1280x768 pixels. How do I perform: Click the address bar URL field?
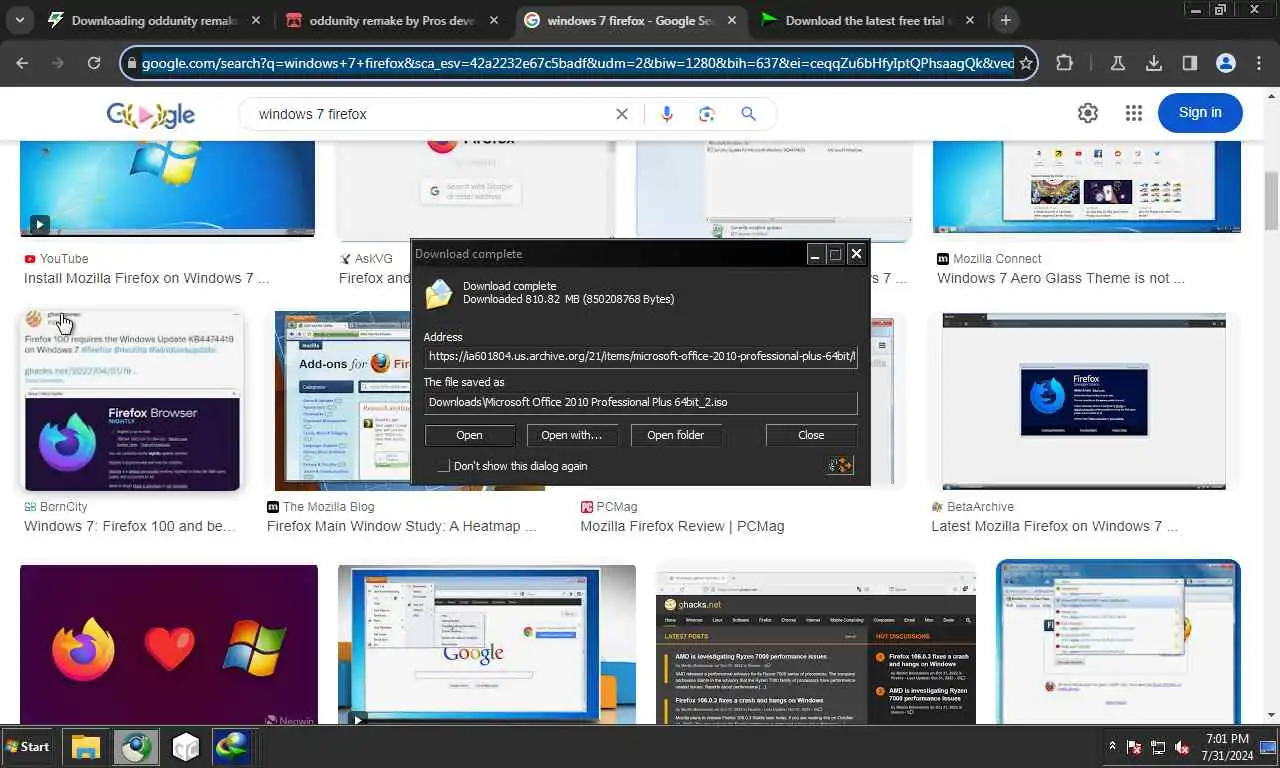(x=577, y=63)
